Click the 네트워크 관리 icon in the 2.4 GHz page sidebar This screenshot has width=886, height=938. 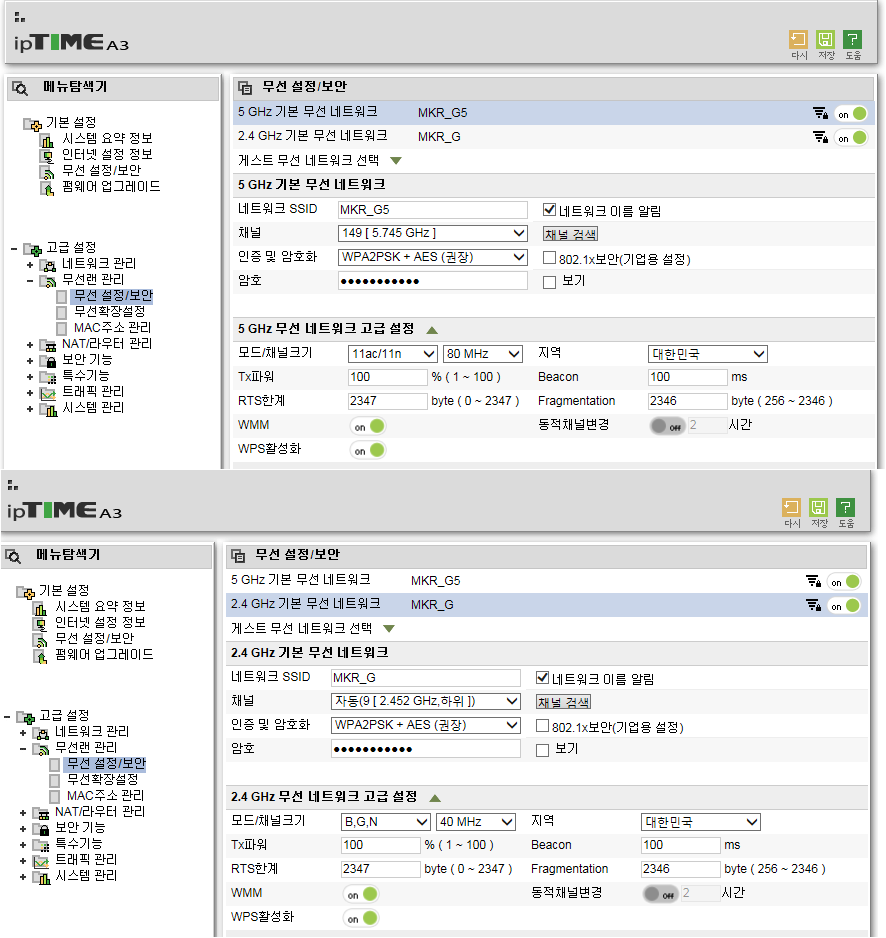(41, 733)
